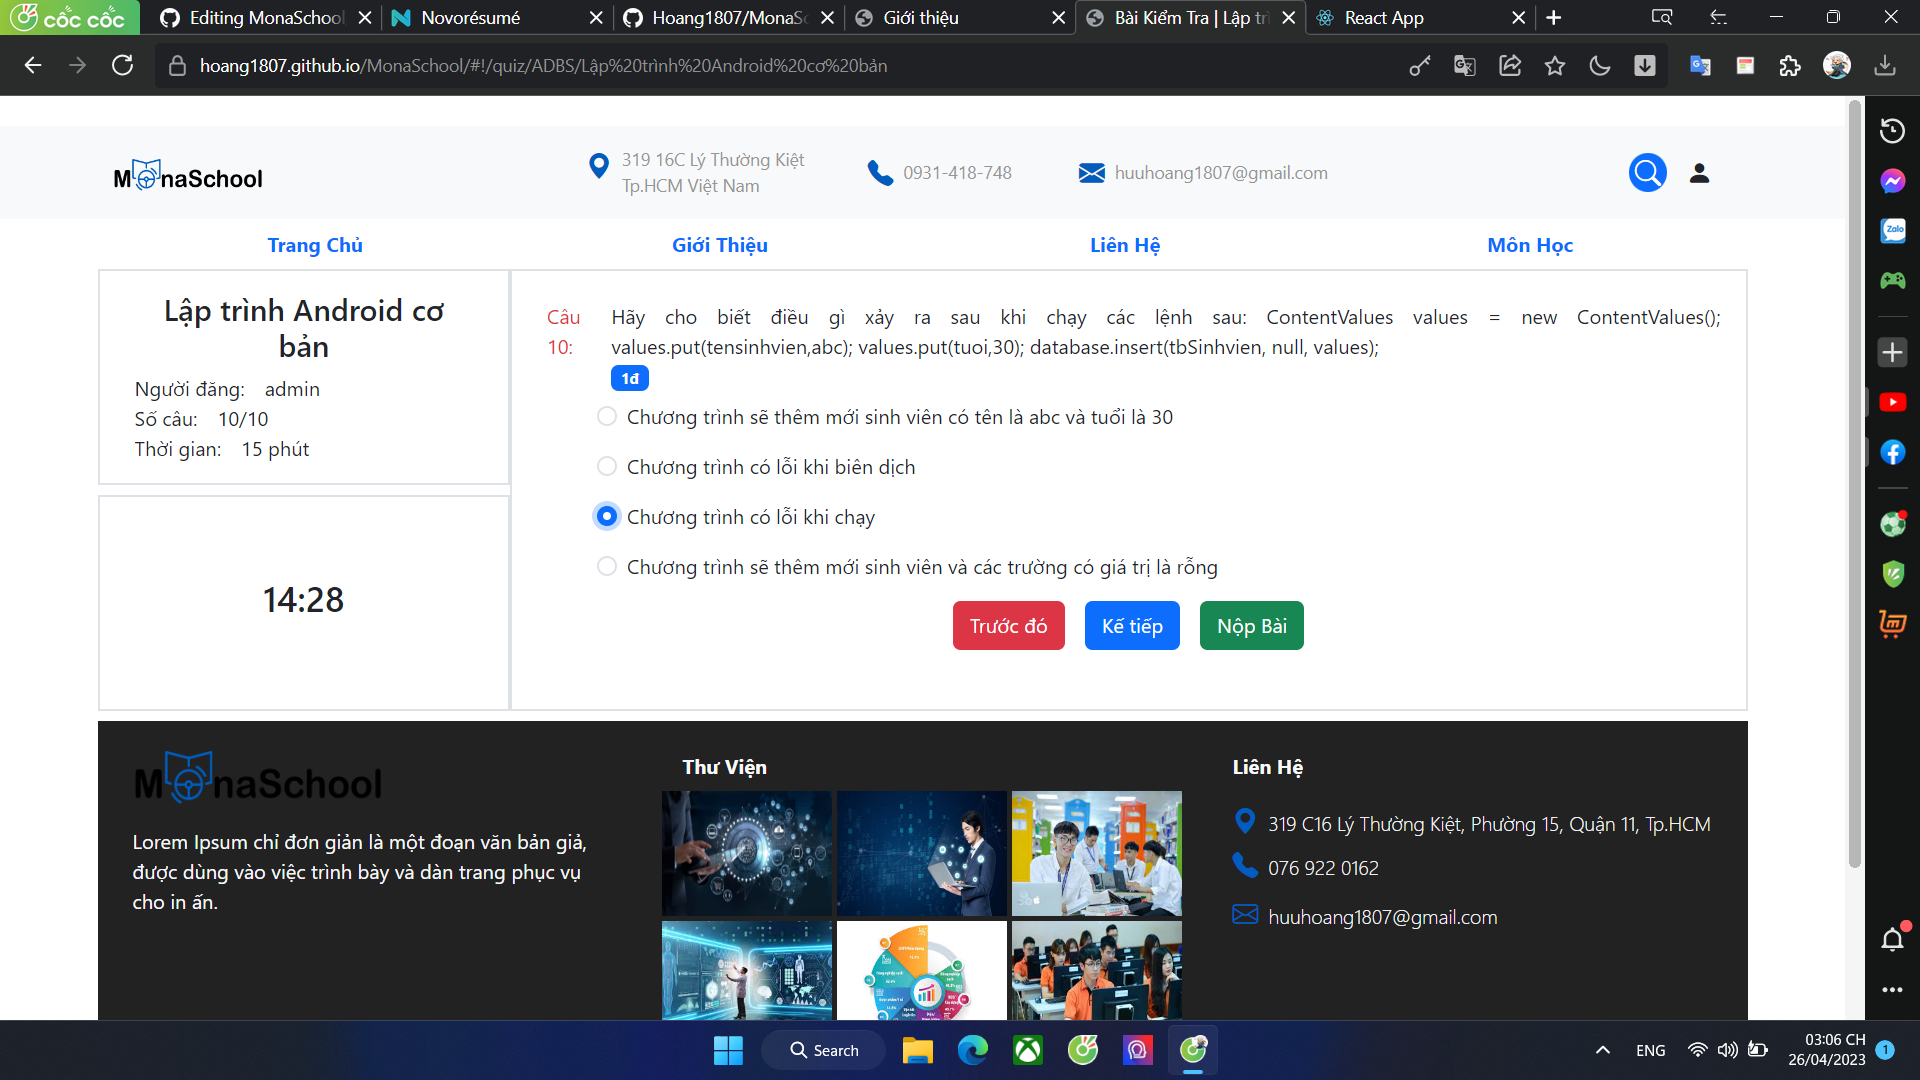1920x1080 pixels.
Task: Open Messenger from the right sidebar
Action: coord(1892,180)
